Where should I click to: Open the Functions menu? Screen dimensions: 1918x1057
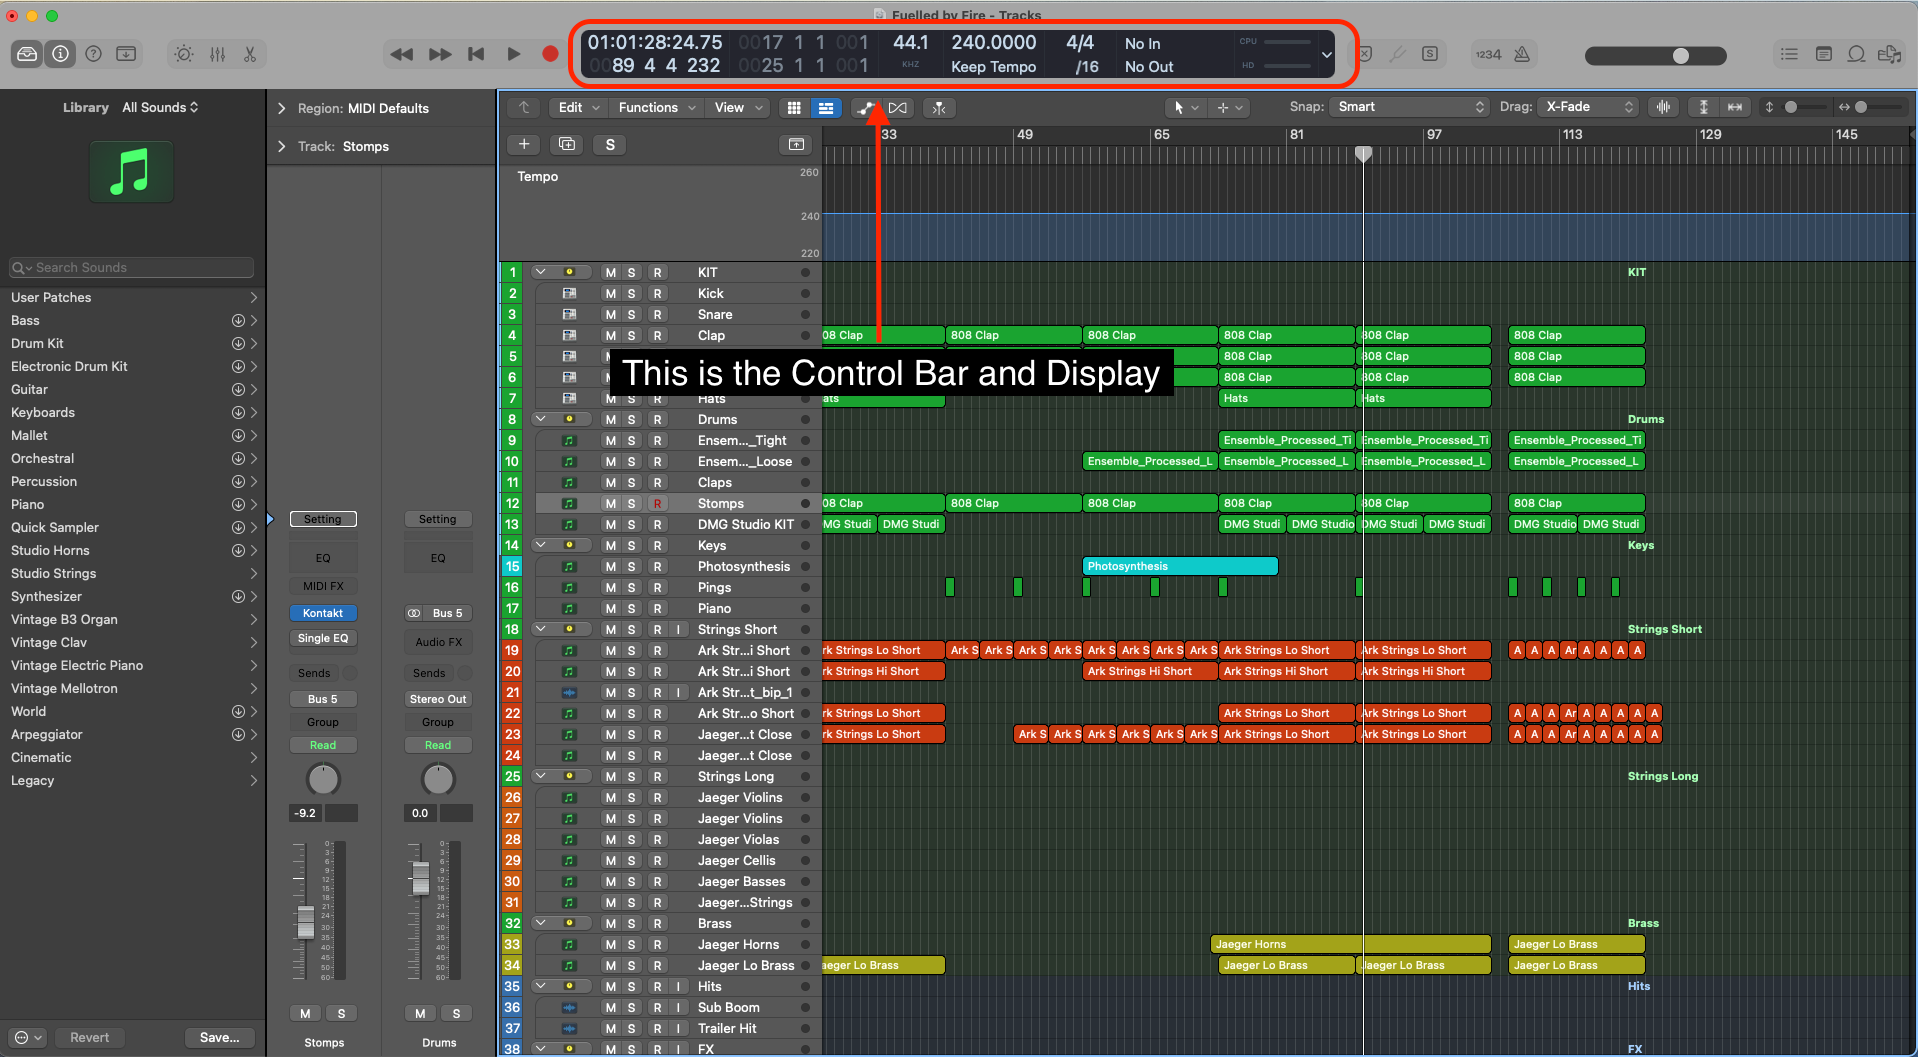tap(656, 108)
